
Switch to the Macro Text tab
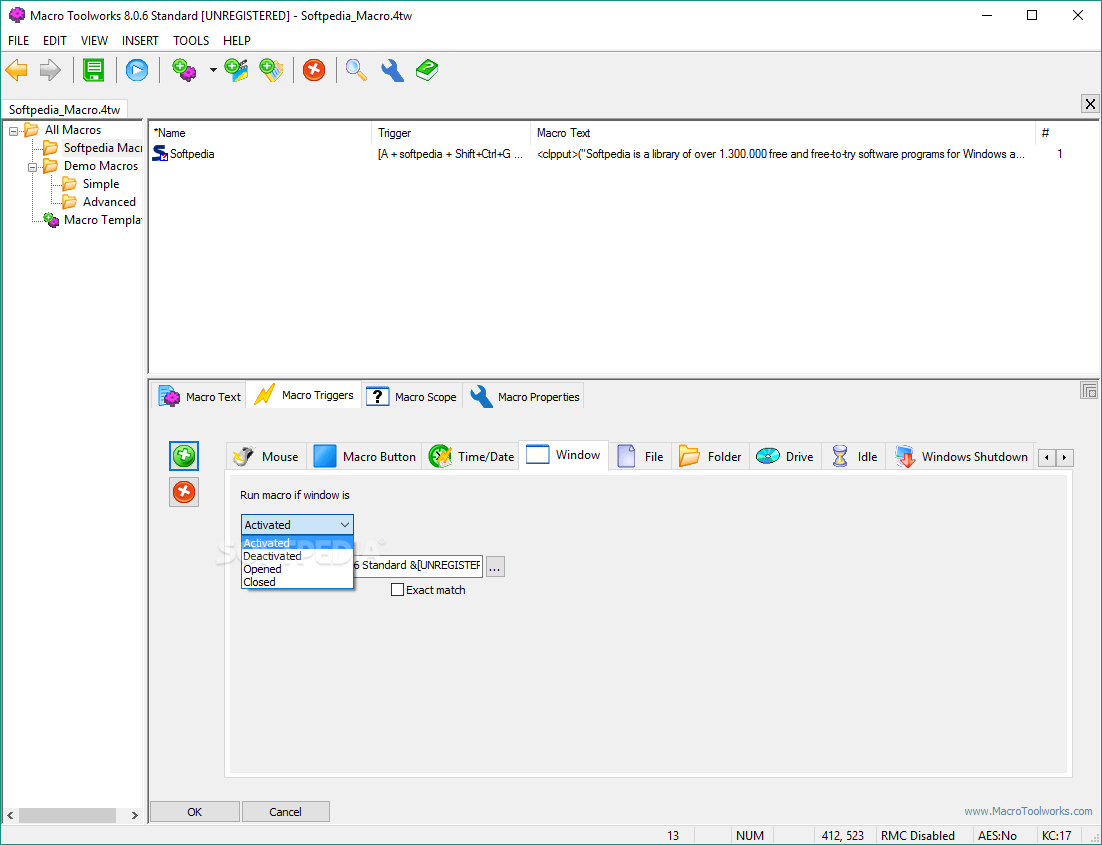coord(200,396)
